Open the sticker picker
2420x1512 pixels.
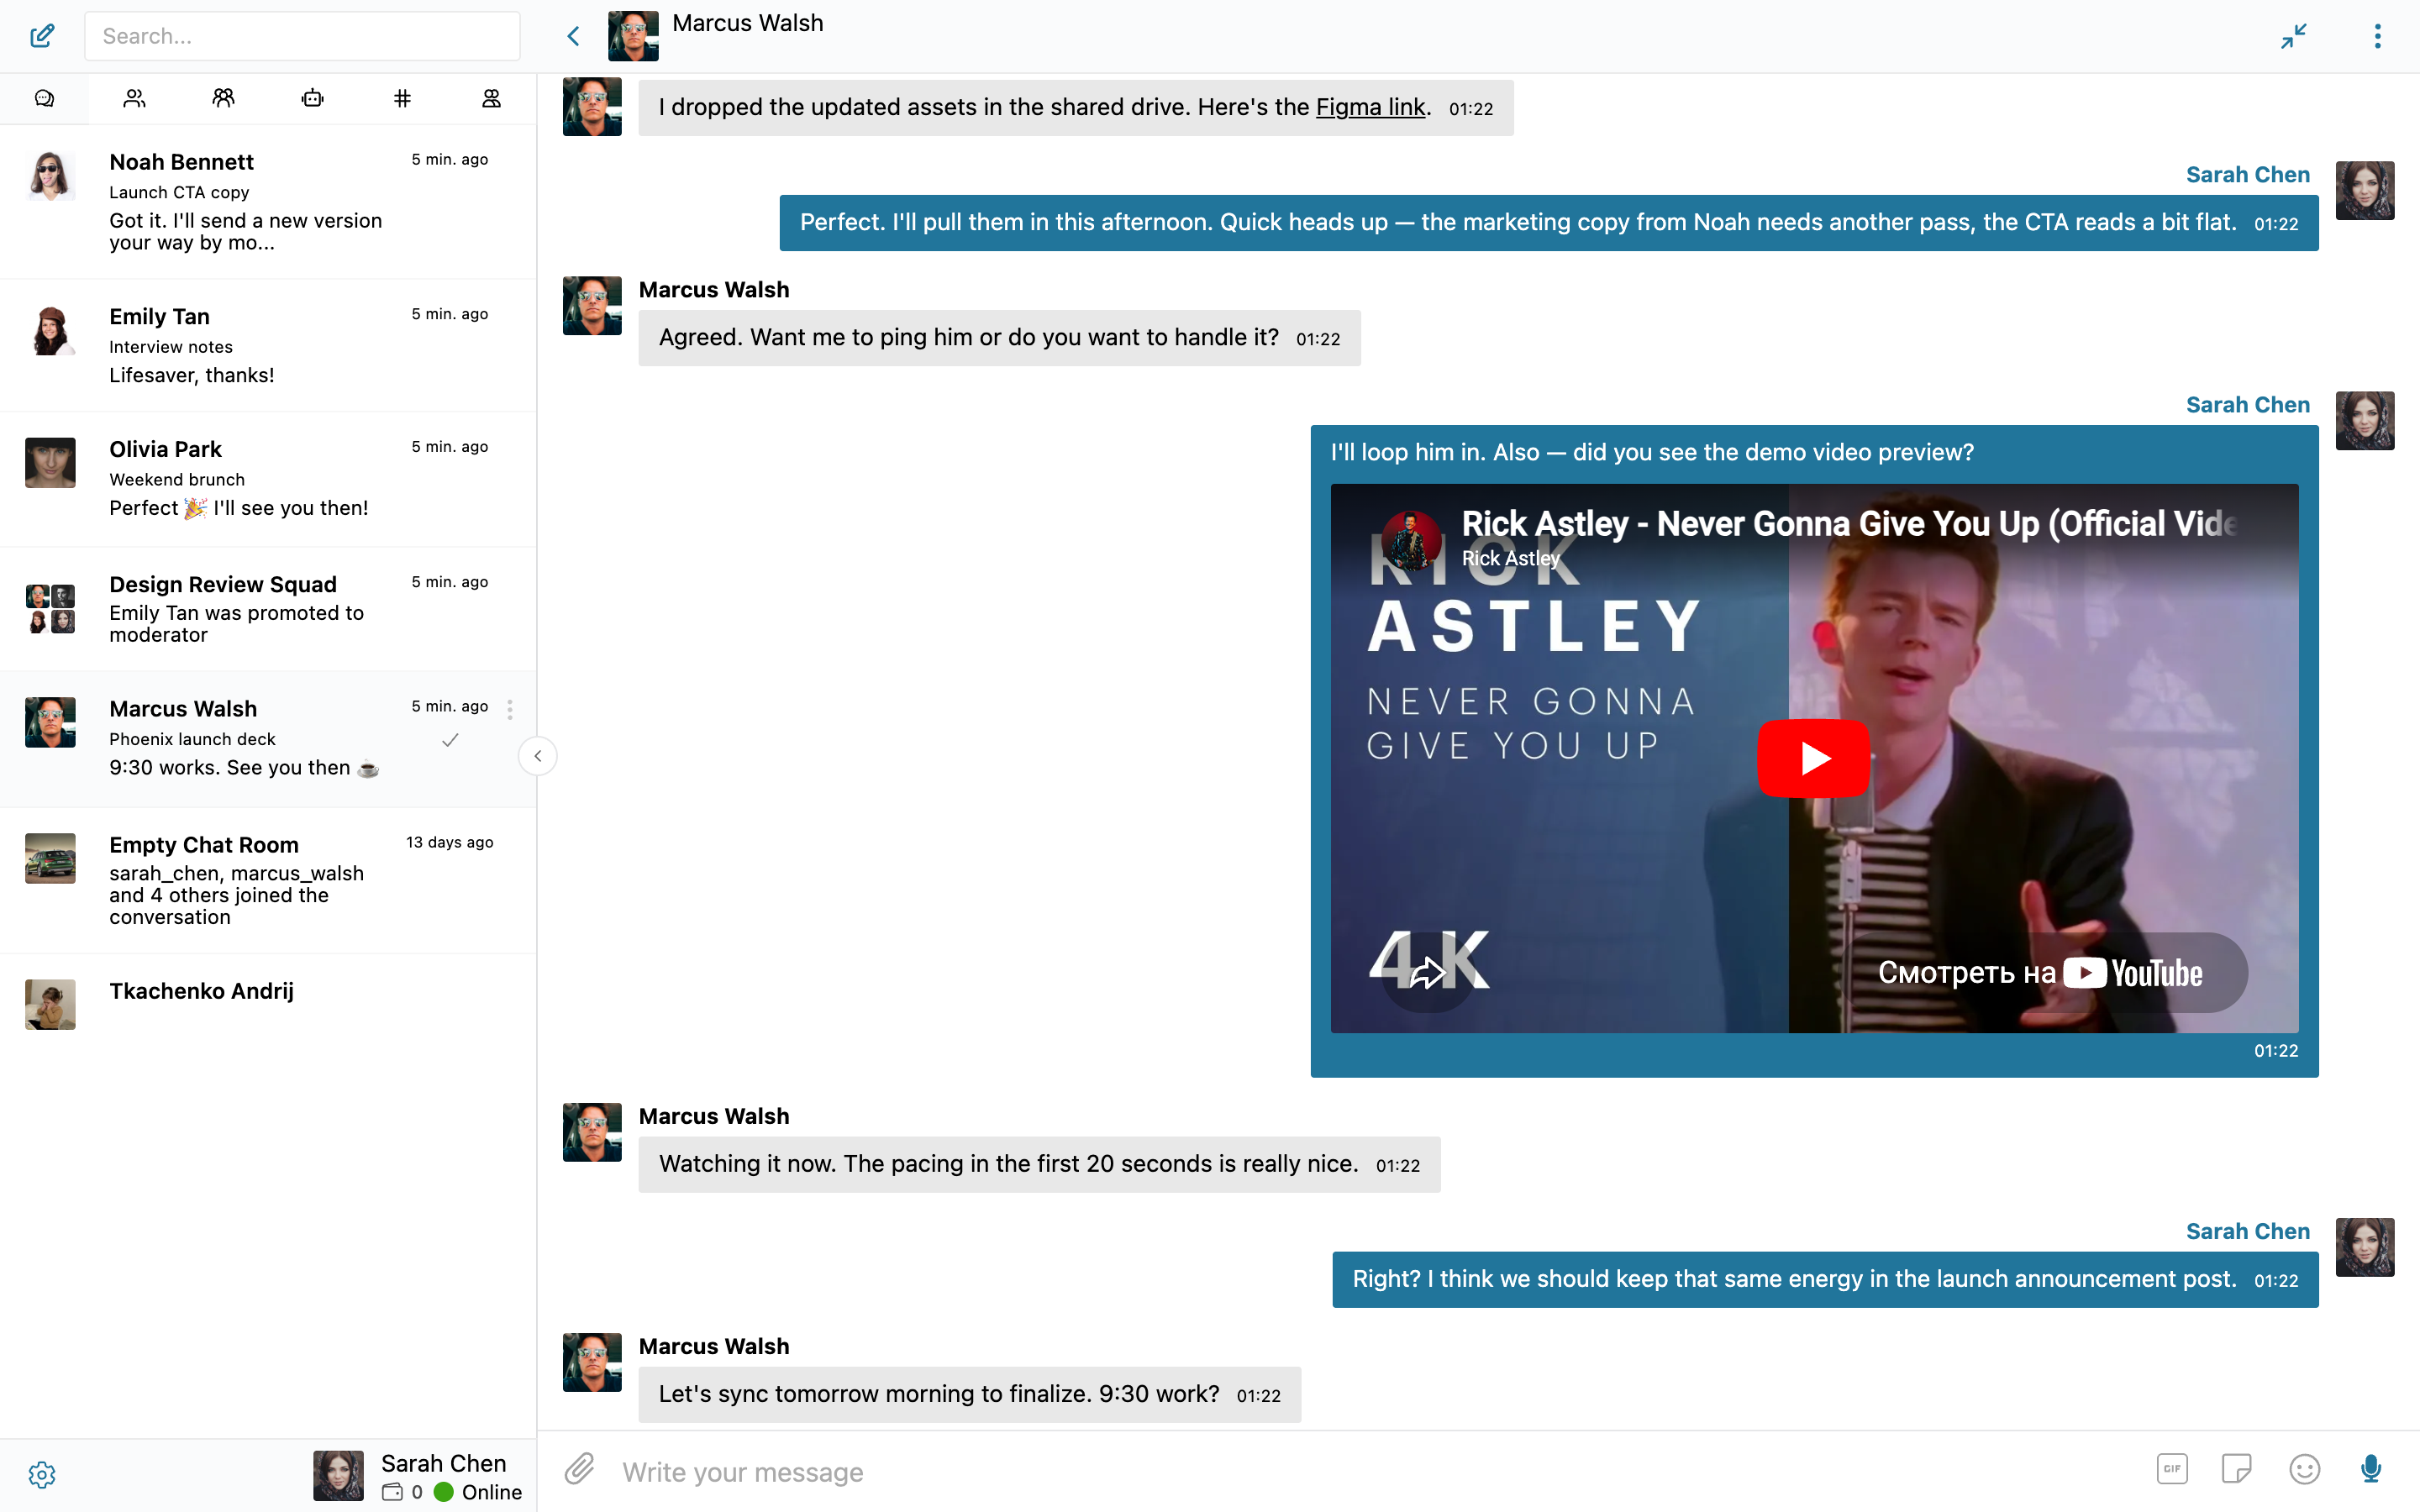(2236, 1469)
